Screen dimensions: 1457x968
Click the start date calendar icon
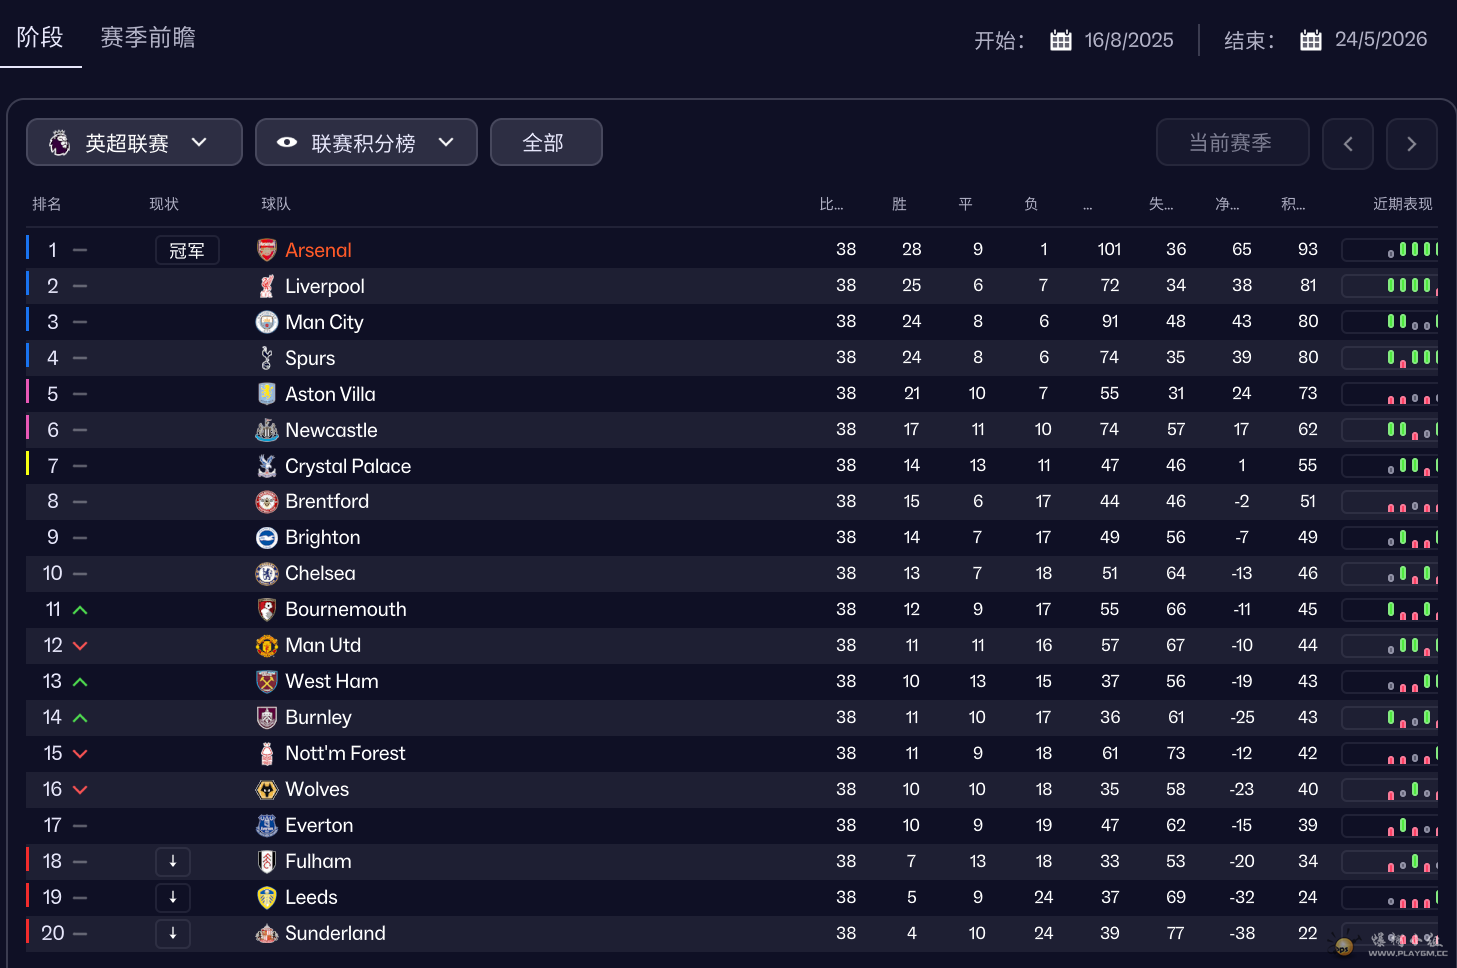1060,41
